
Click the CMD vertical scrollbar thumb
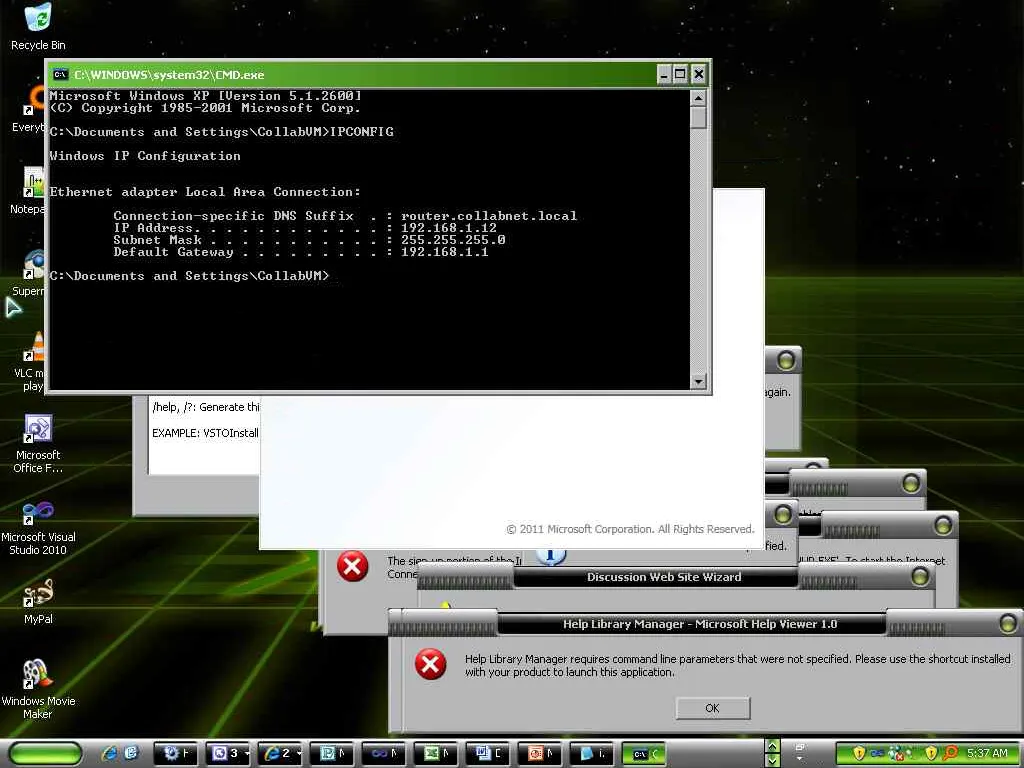698,118
